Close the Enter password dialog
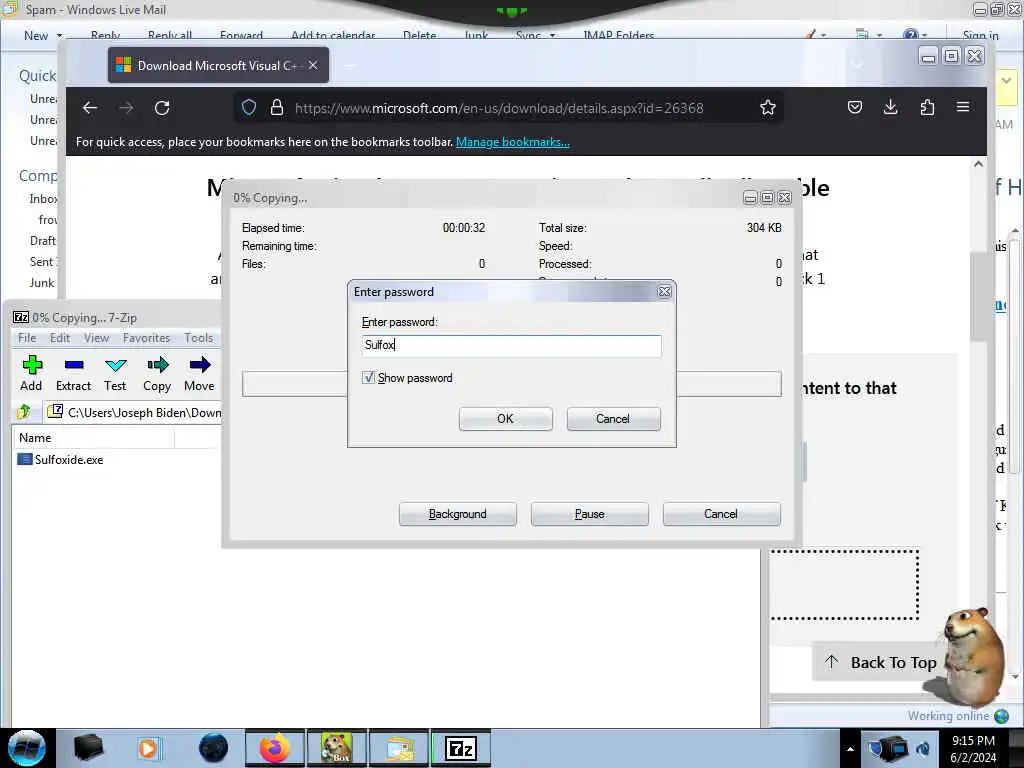 click(x=664, y=292)
